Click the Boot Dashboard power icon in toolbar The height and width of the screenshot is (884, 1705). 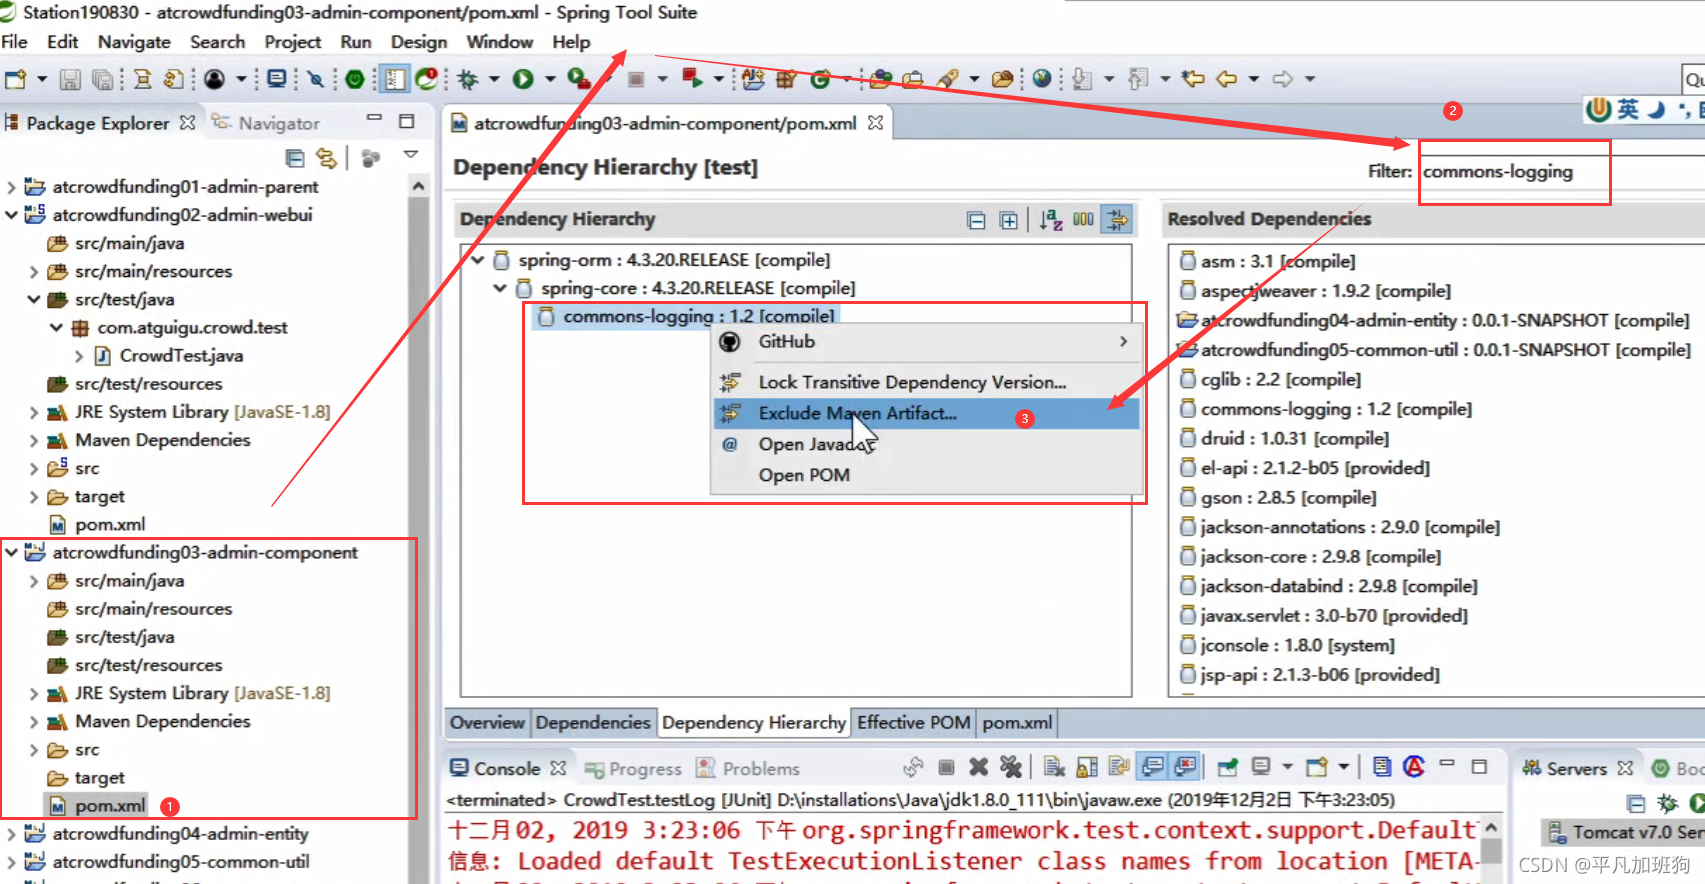click(x=355, y=79)
